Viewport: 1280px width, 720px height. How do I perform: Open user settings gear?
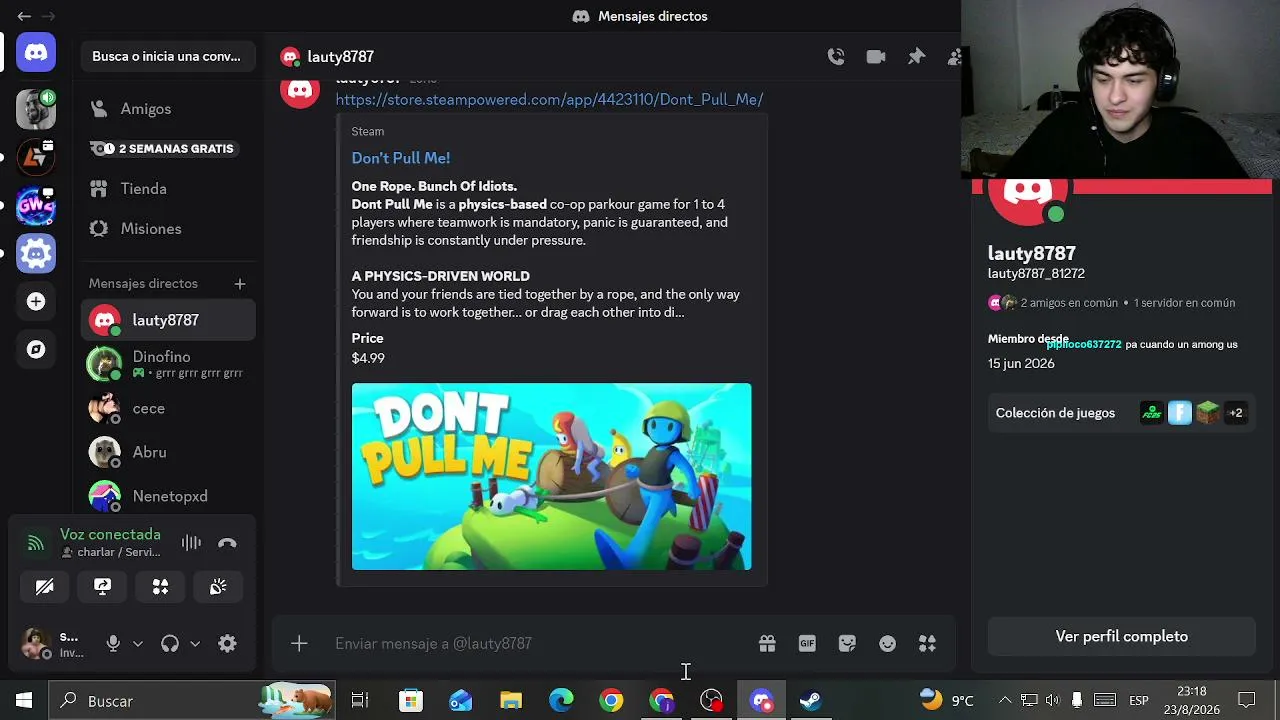click(227, 644)
